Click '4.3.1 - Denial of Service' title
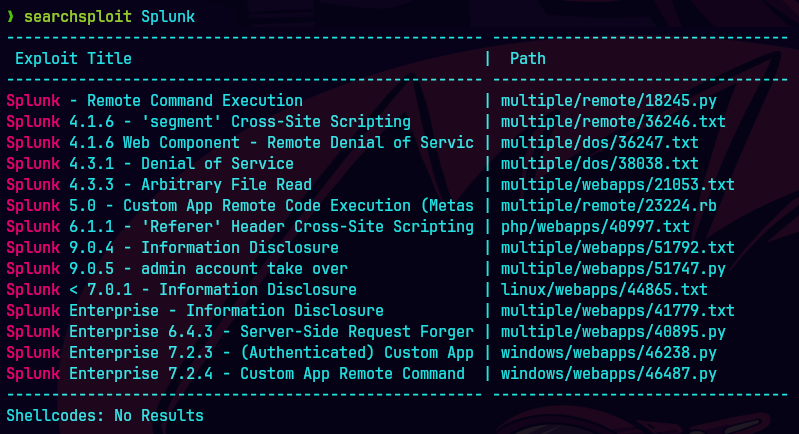Viewport: 799px width, 434px height. pos(181,163)
